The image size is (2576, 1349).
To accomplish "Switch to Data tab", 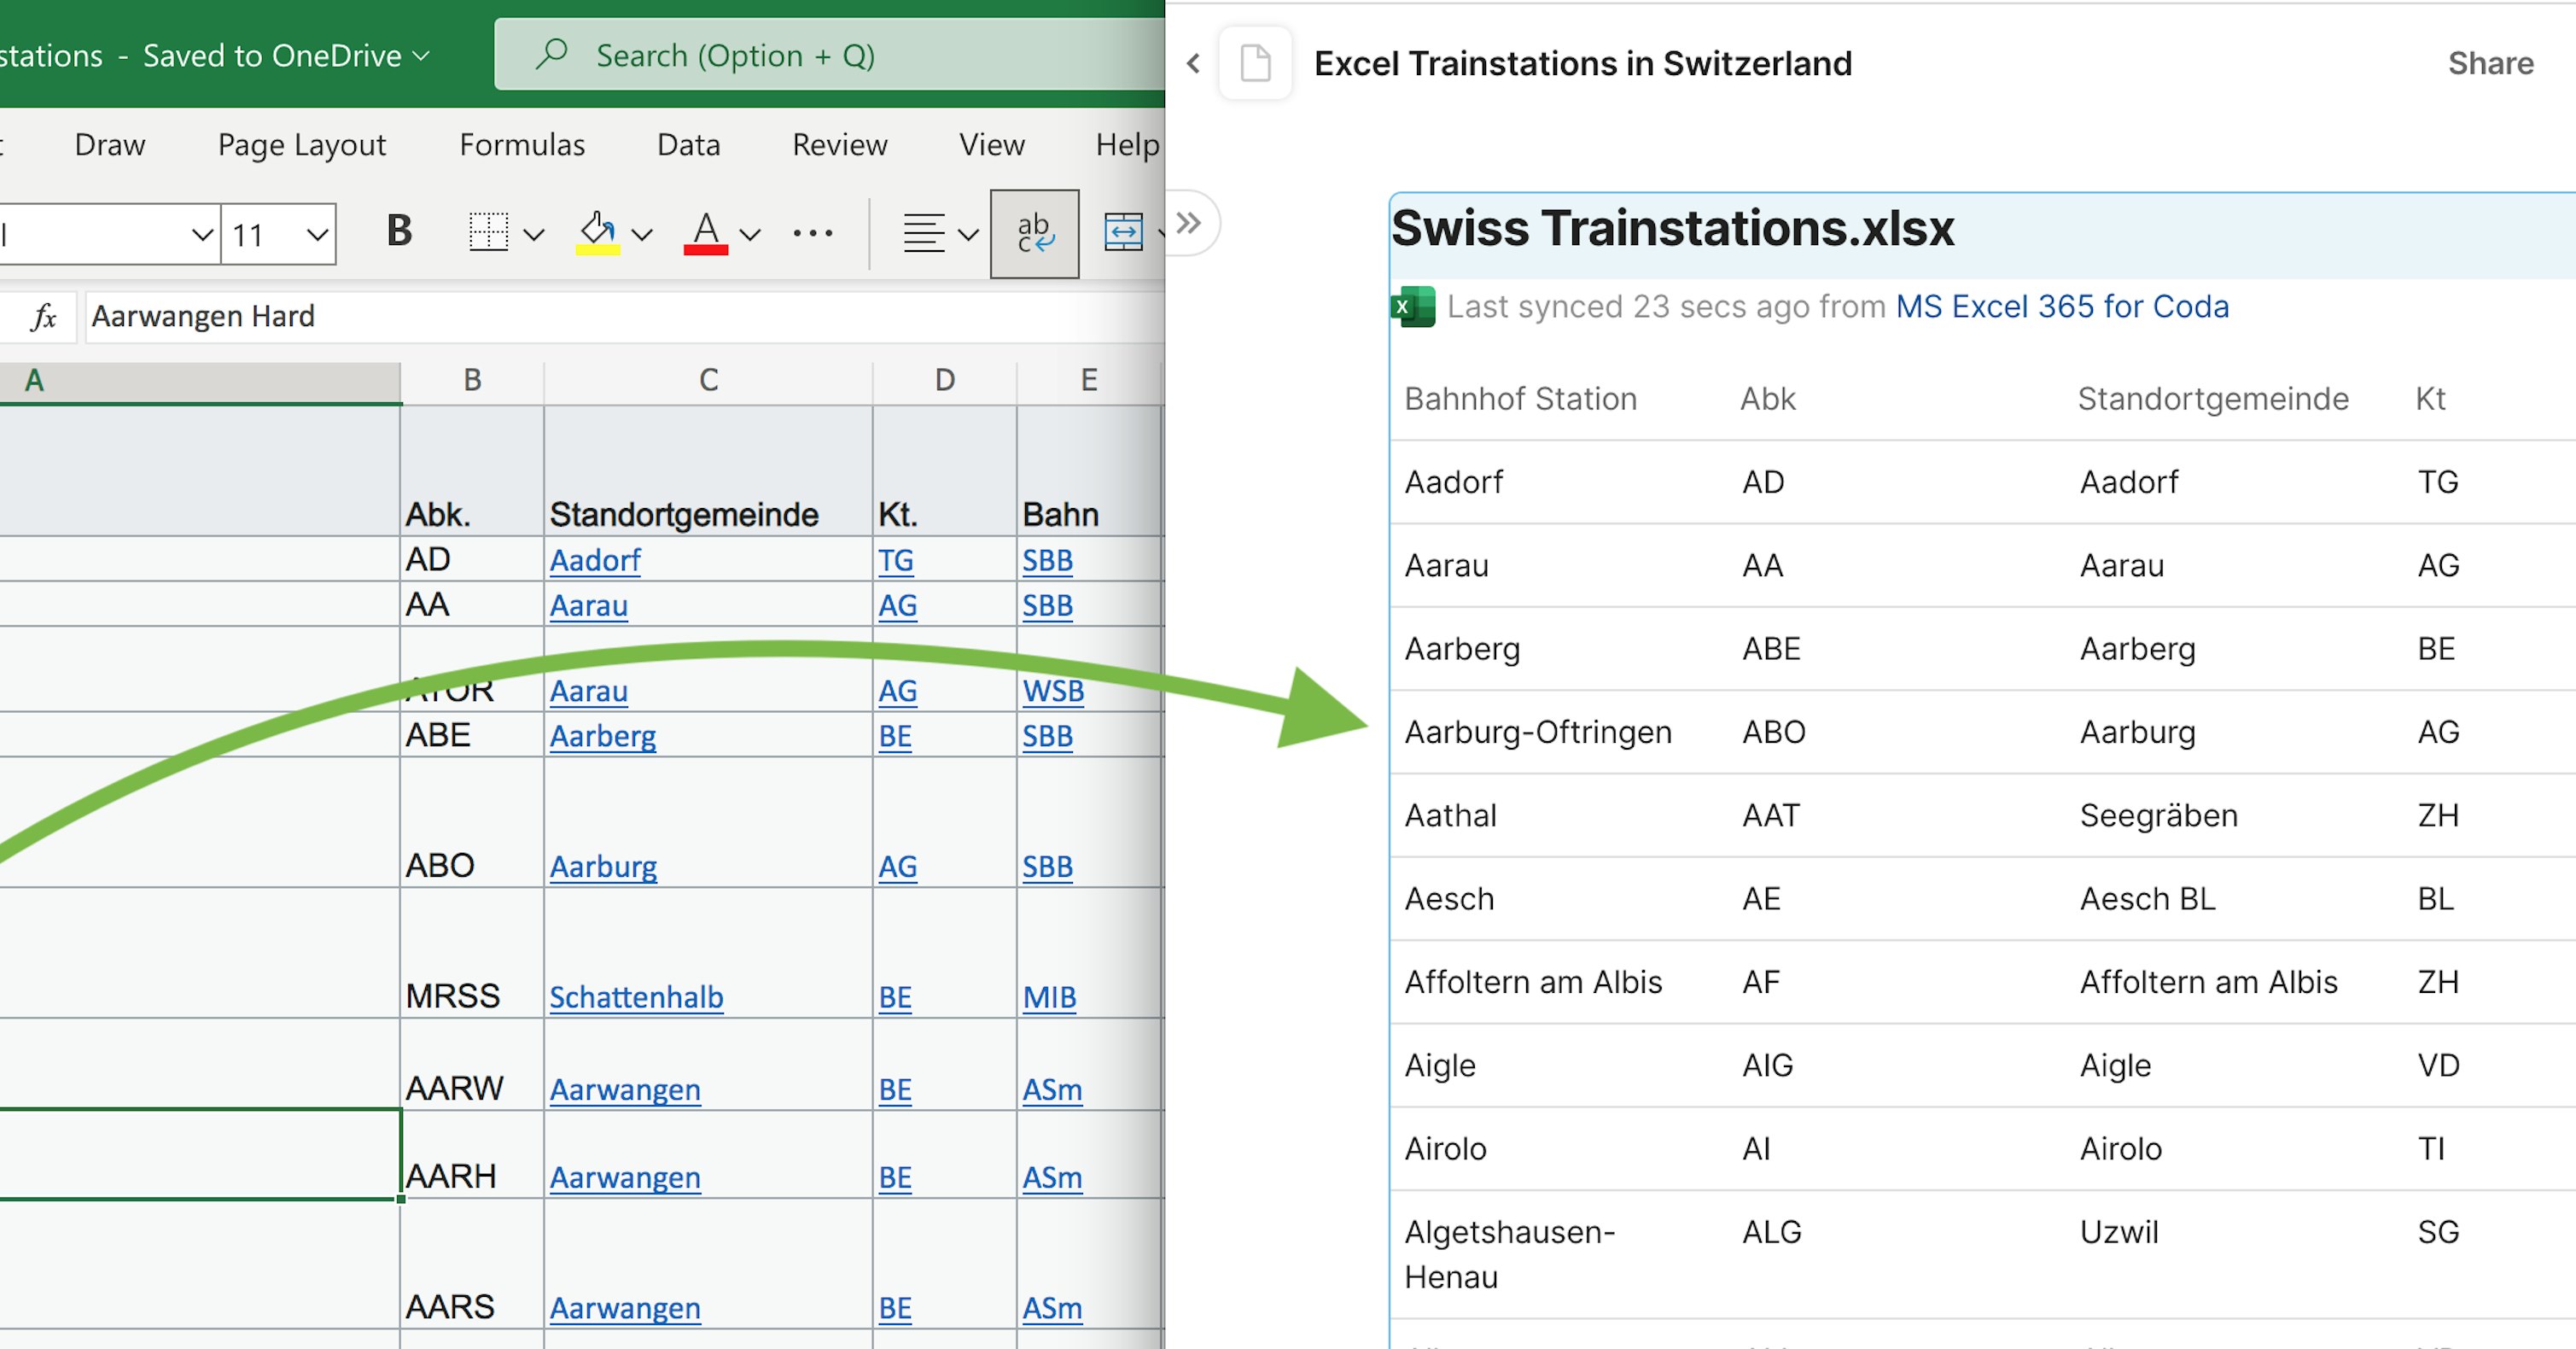I will click(688, 145).
